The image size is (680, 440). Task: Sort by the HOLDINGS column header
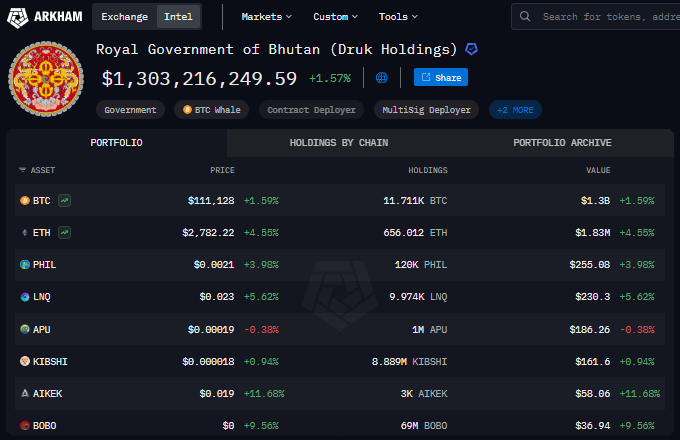point(428,170)
